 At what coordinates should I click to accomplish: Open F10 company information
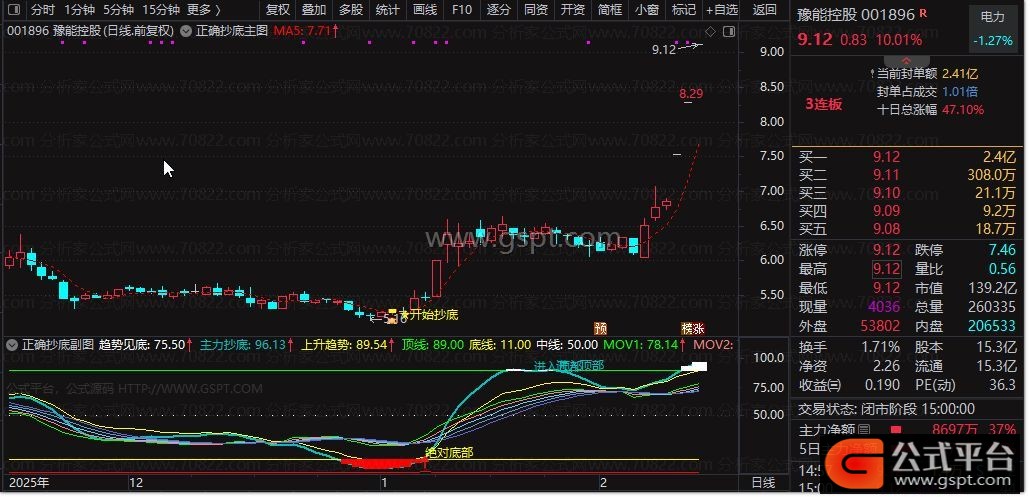click(x=461, y=10)
